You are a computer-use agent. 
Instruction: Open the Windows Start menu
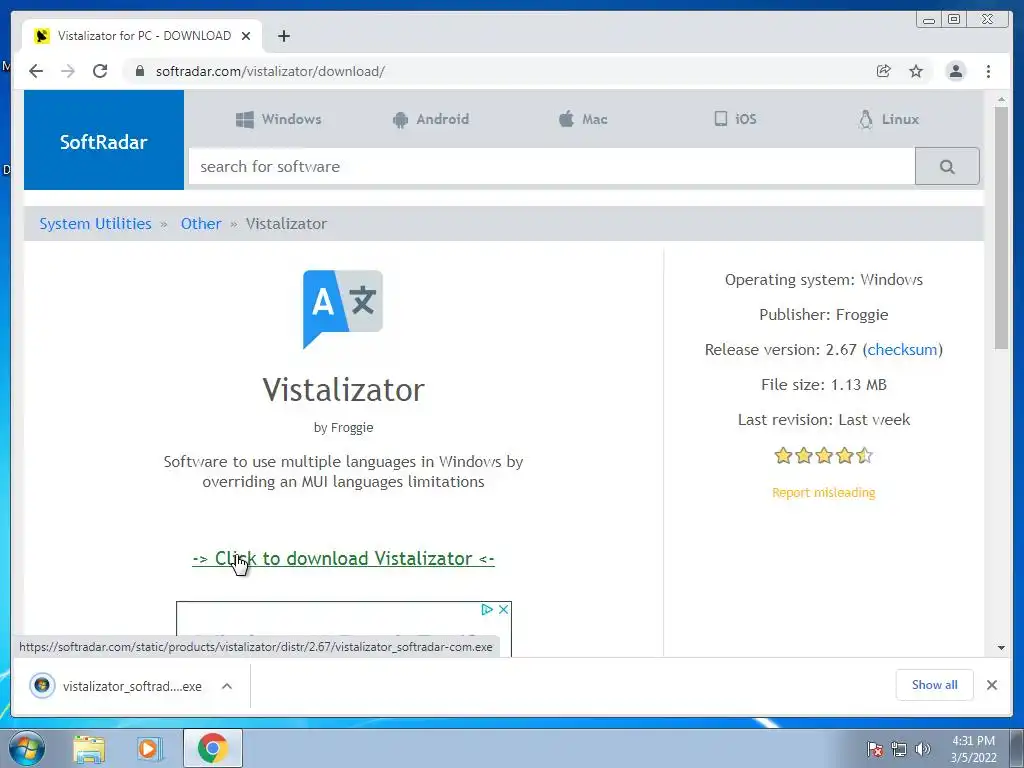coord(27,748)
